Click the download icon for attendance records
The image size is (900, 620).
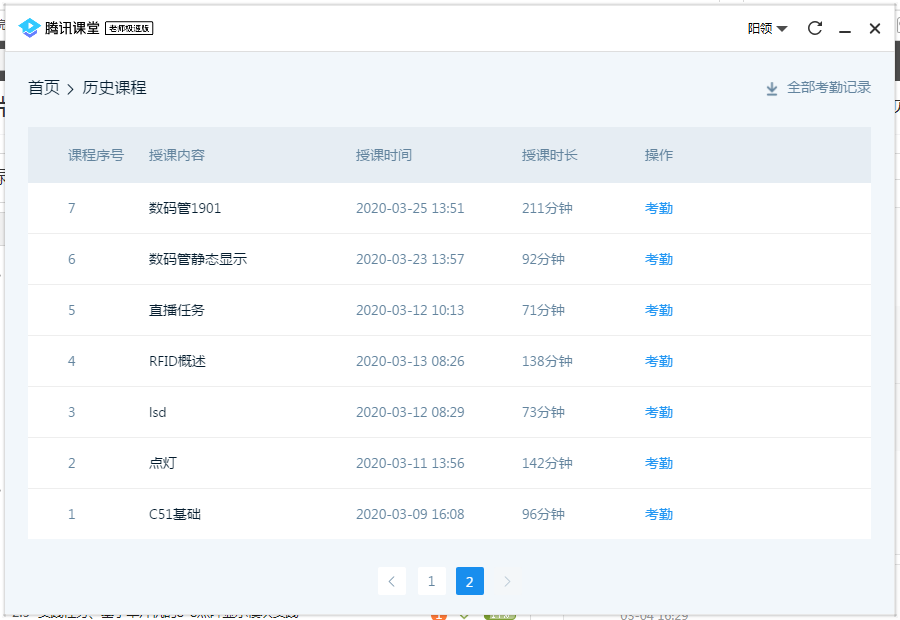point(772,88)
